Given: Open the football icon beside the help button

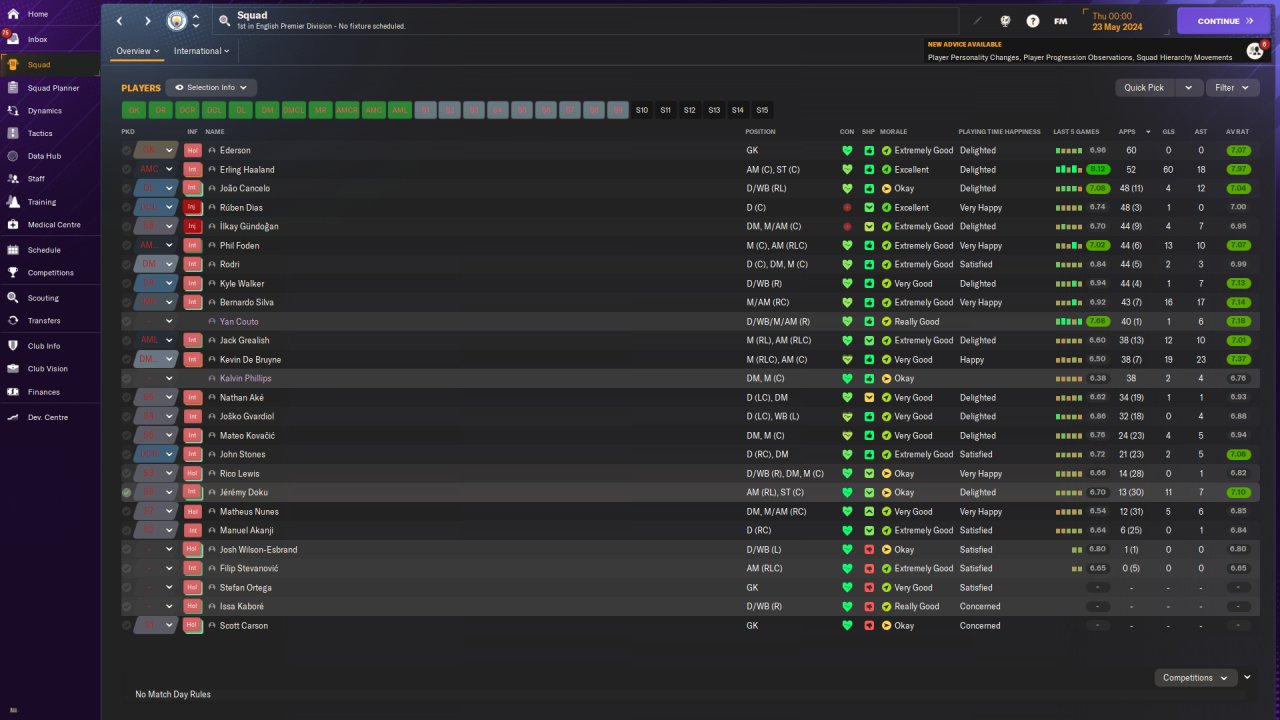Looking at the screenshot, I should point(1005,21).
